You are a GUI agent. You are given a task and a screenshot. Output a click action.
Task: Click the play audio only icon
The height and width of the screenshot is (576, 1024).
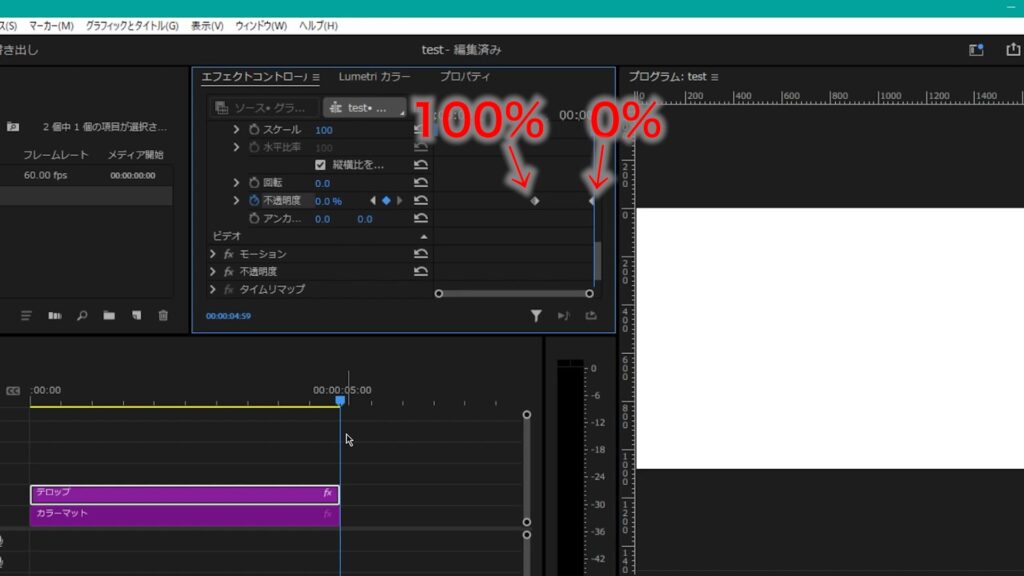pyautogui.click(x=563, y=316)
